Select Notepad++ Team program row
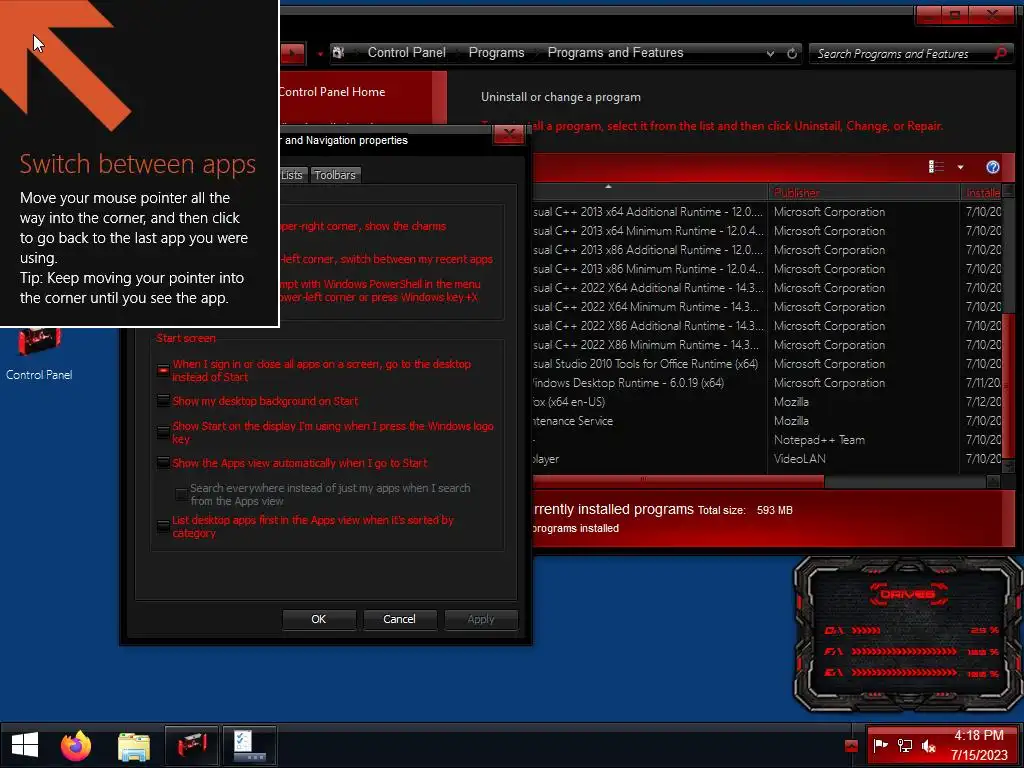Image resolution: width=1024 pixels, height=768 pixels. click(766, 440)
